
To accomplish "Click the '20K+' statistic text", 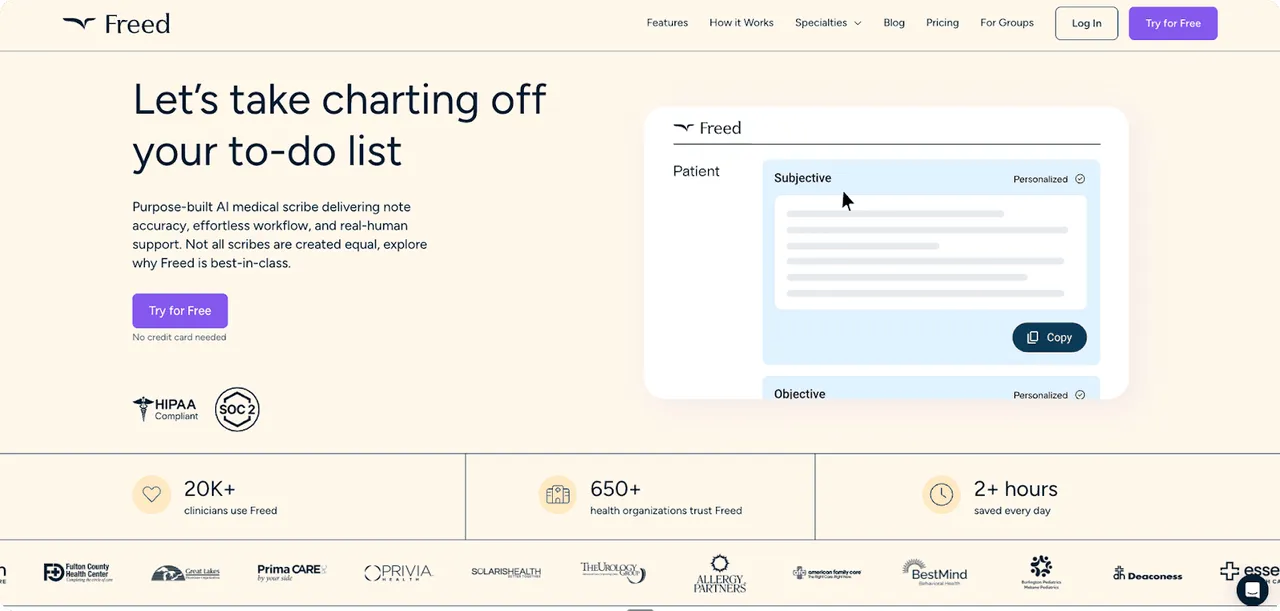I will (x=210, y=489).
